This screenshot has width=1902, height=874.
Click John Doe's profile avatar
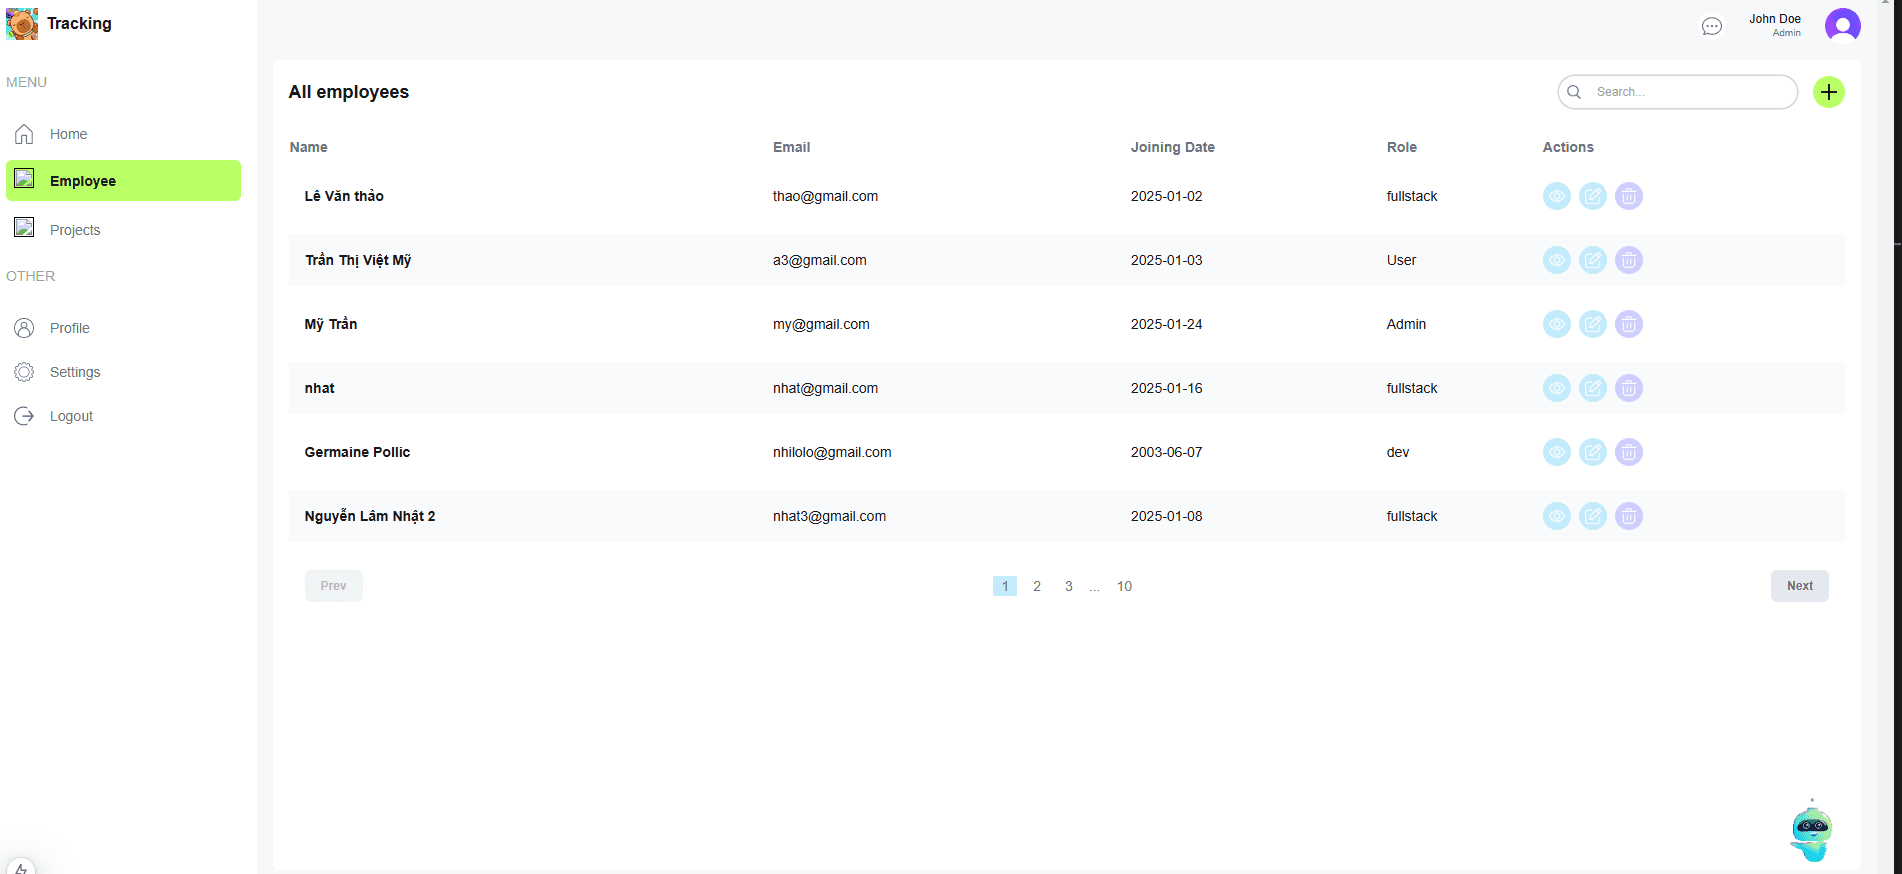(1842, 25)
